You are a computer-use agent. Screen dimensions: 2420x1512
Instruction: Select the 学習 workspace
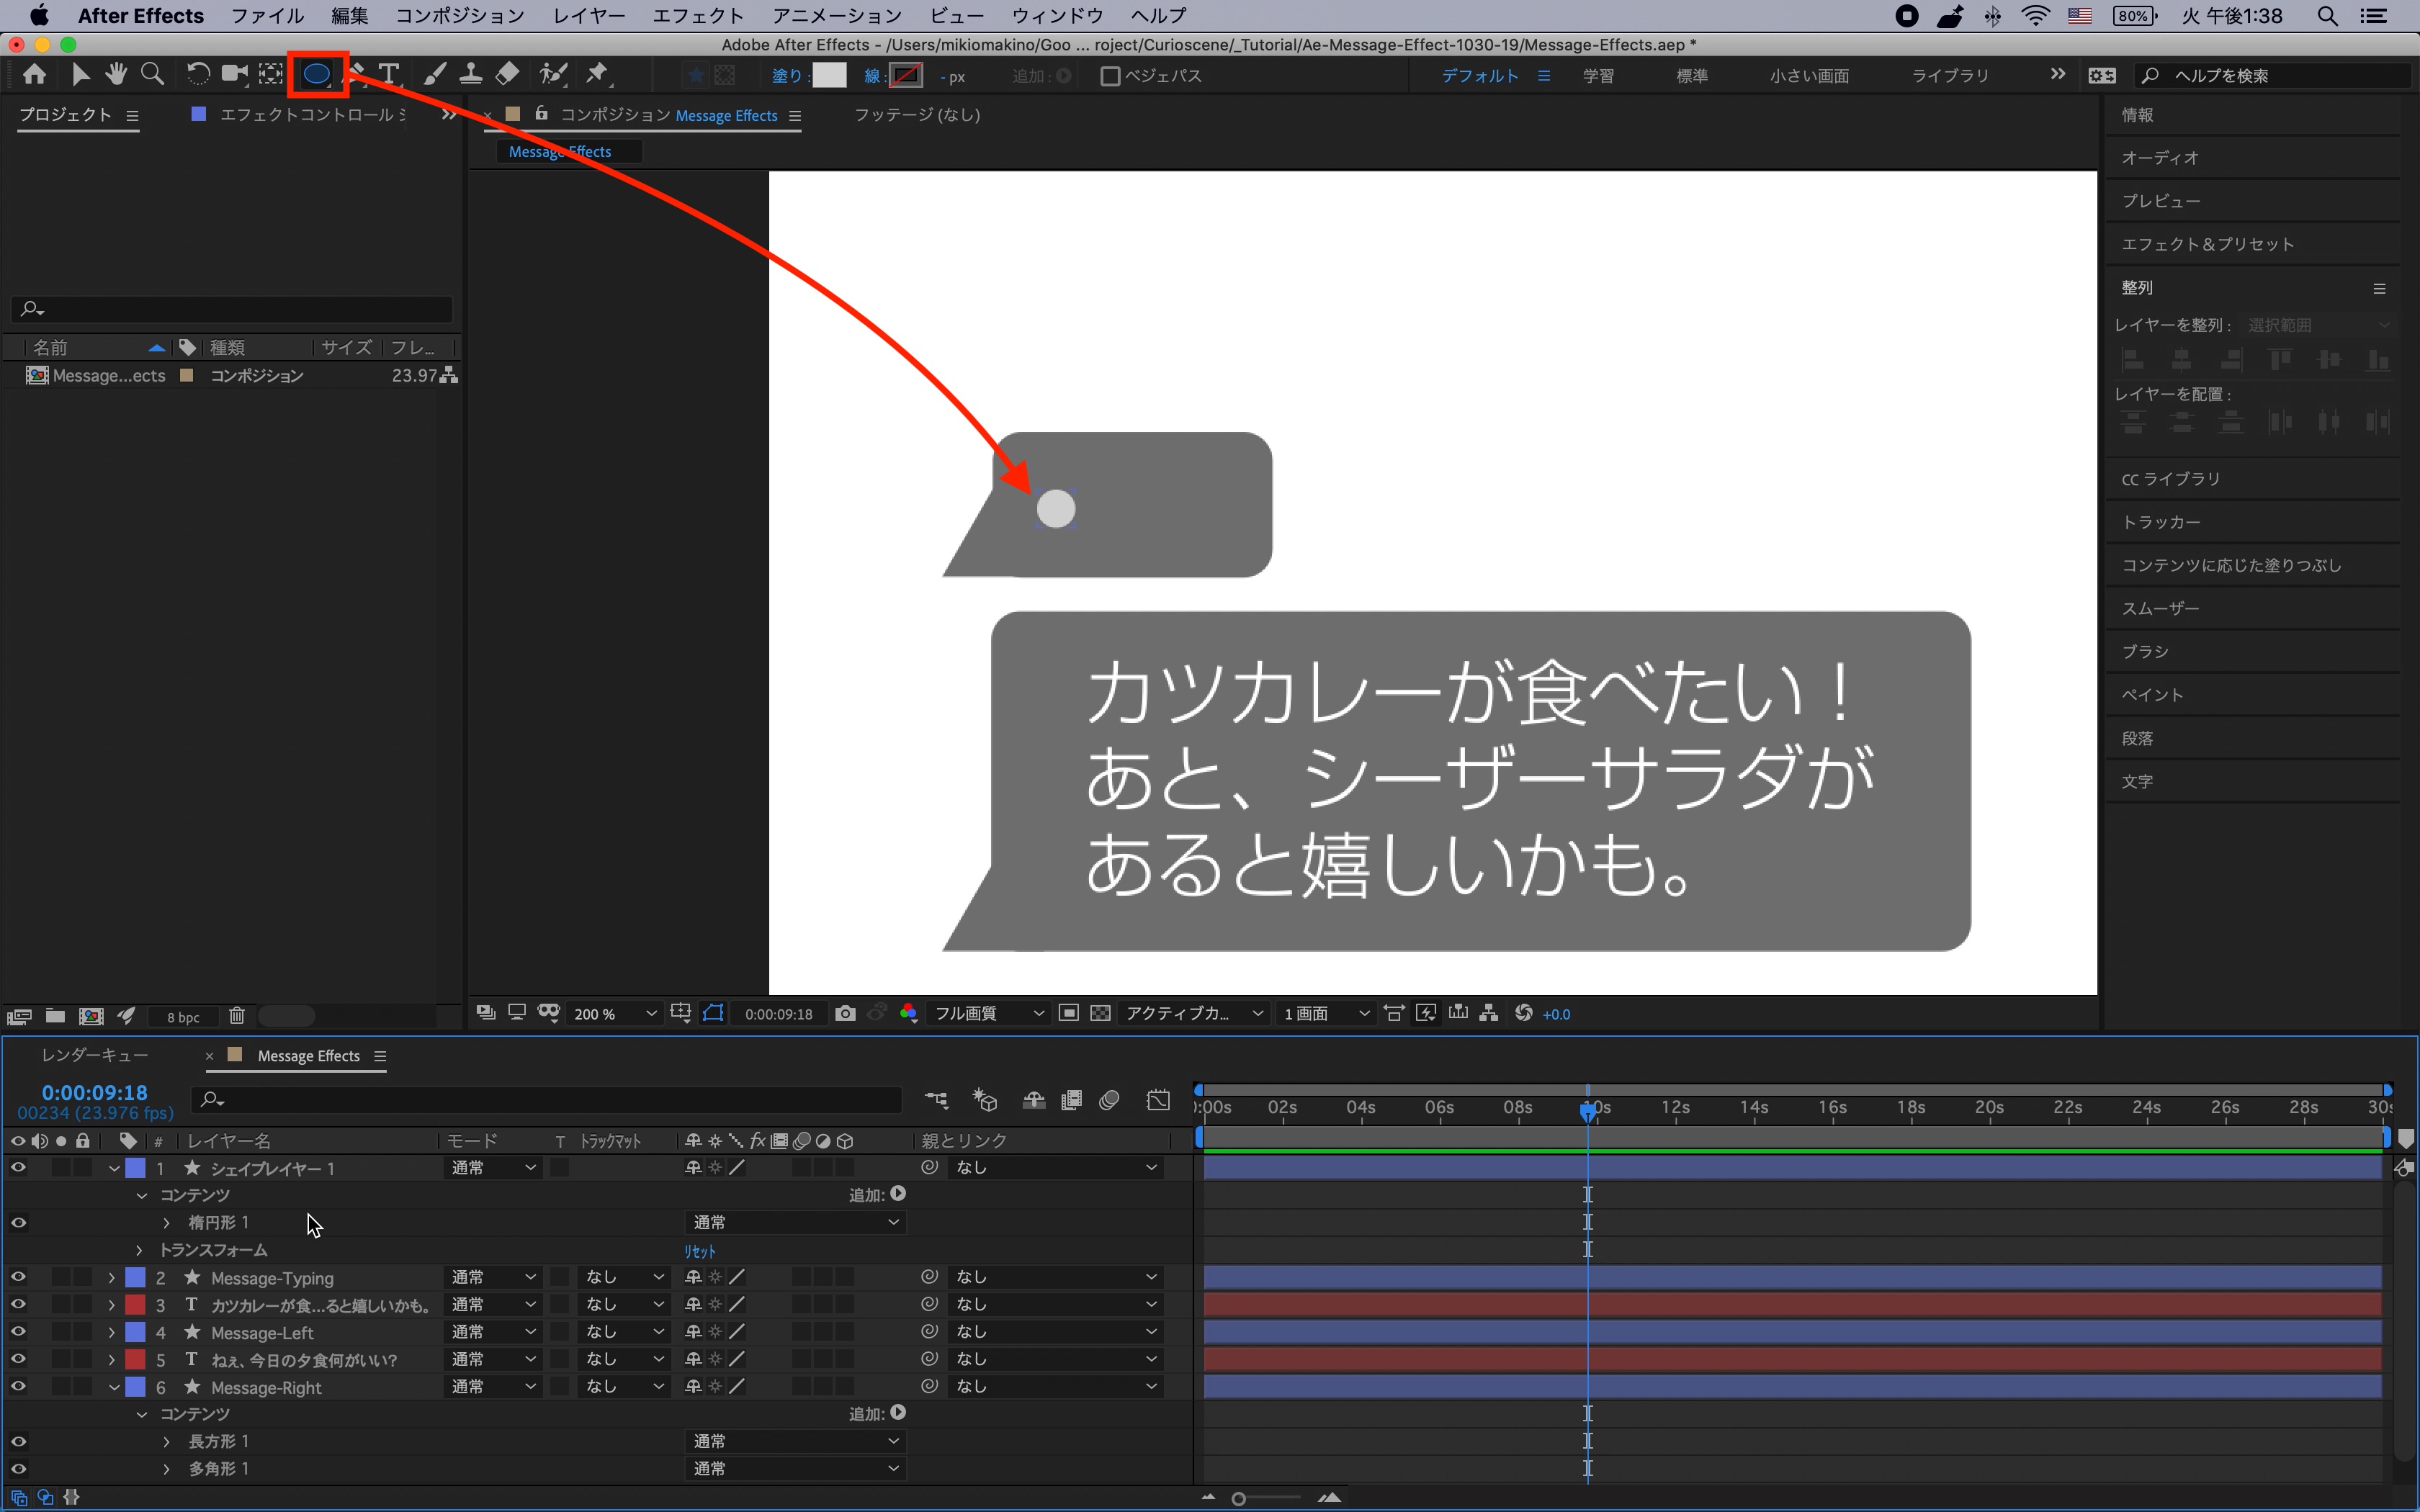[x=1597, y=76]
